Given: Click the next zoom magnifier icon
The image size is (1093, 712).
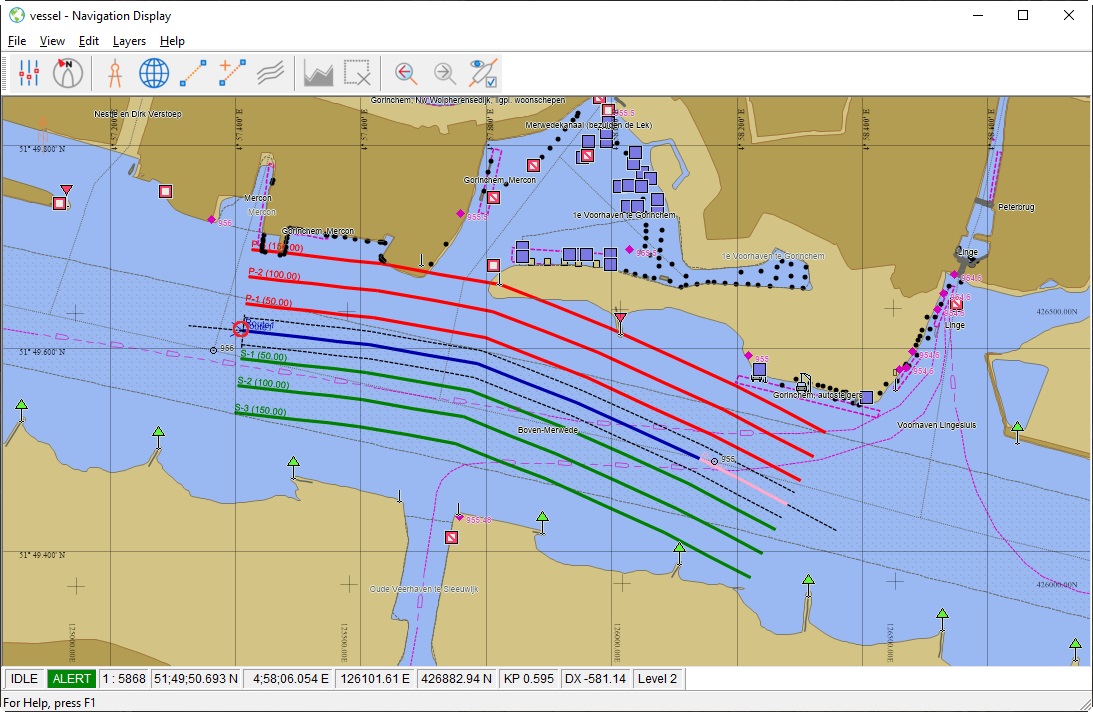Looking at the screenshot, I should tap(444, 73).
